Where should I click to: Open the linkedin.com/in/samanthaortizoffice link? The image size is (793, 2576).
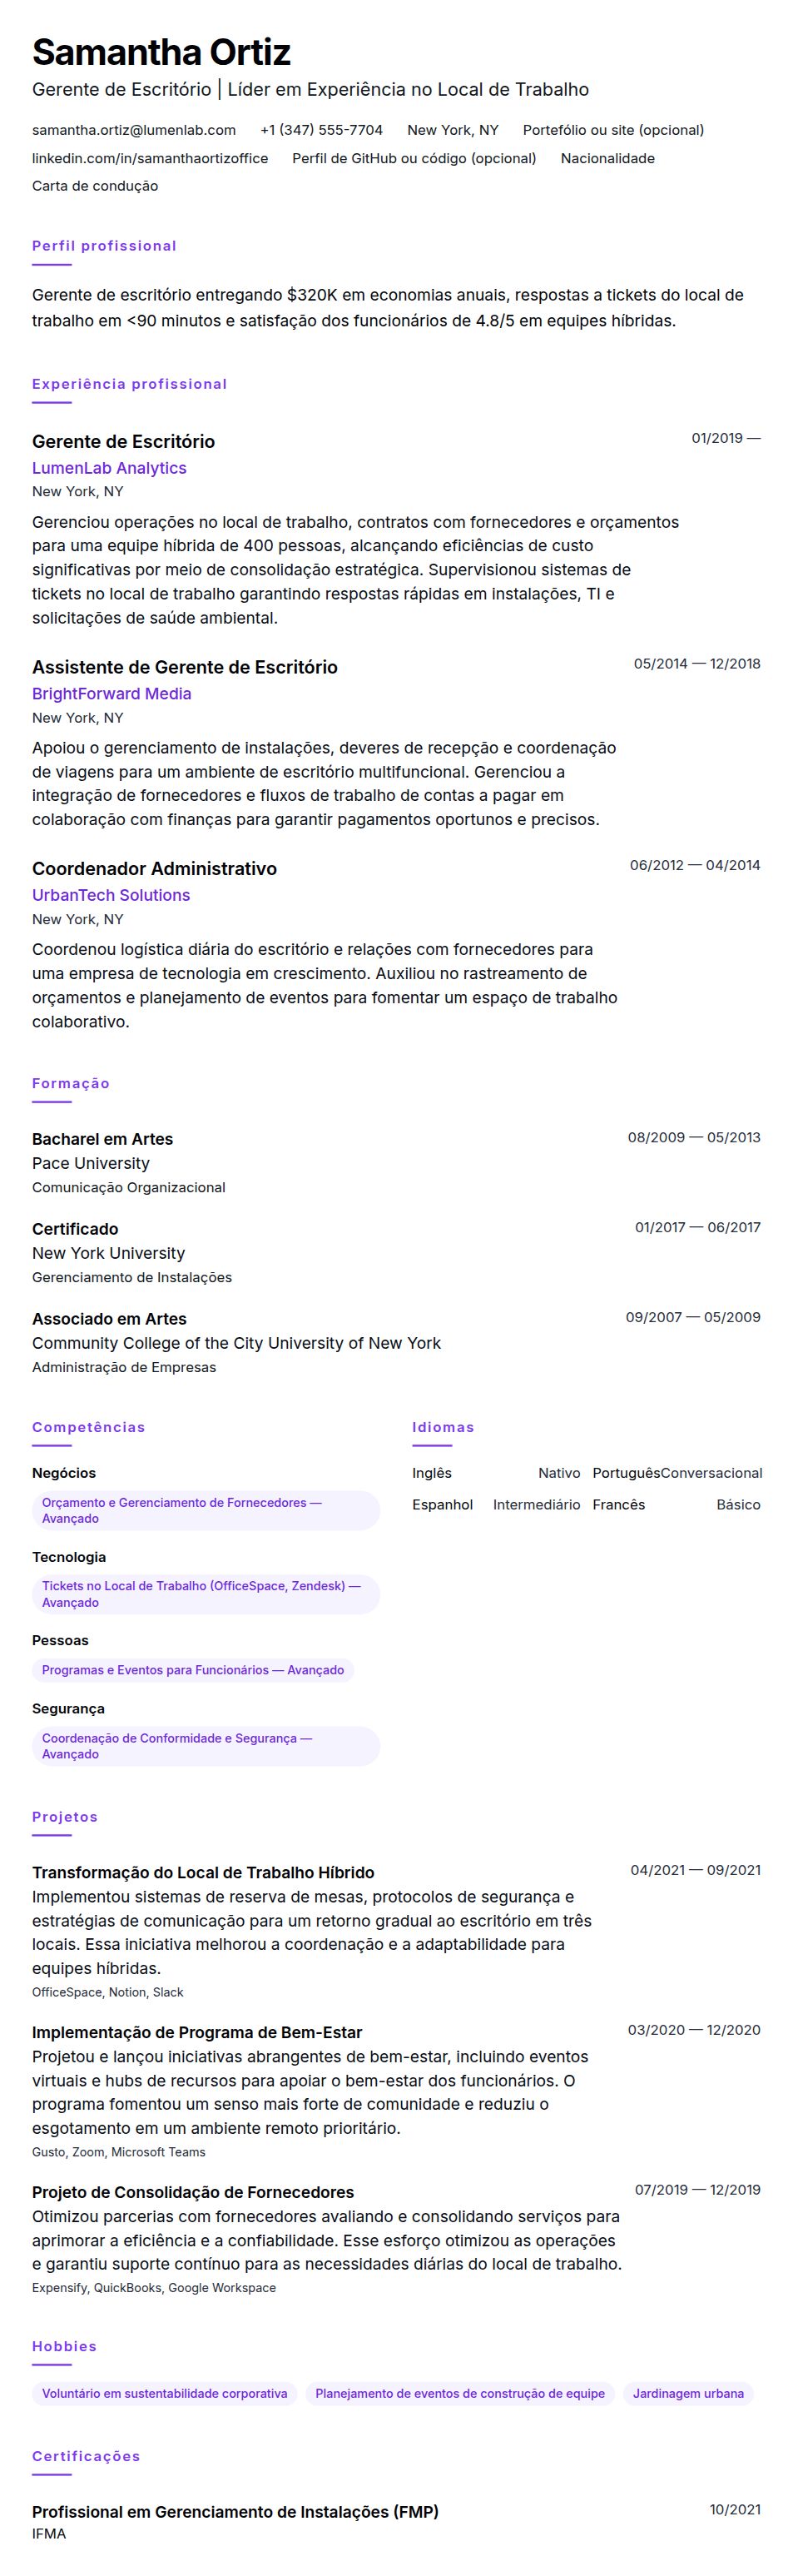point(150,158)
